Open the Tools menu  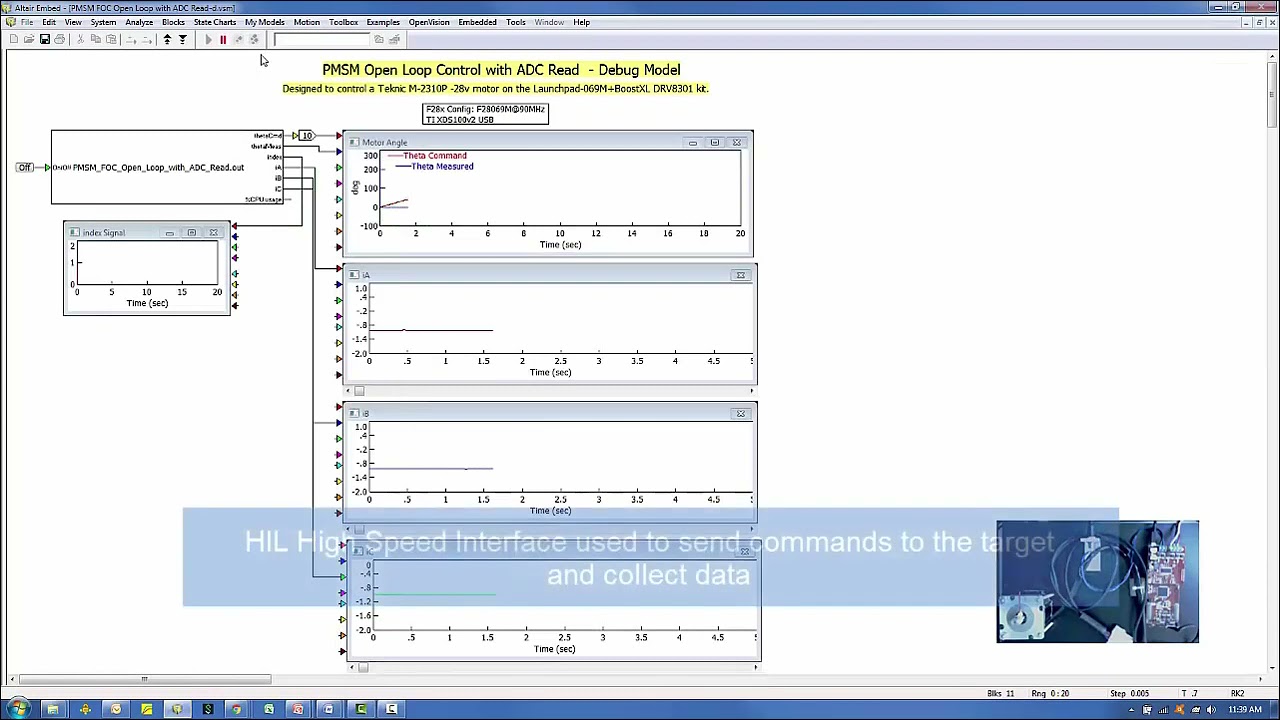click(x=516, y=22)
